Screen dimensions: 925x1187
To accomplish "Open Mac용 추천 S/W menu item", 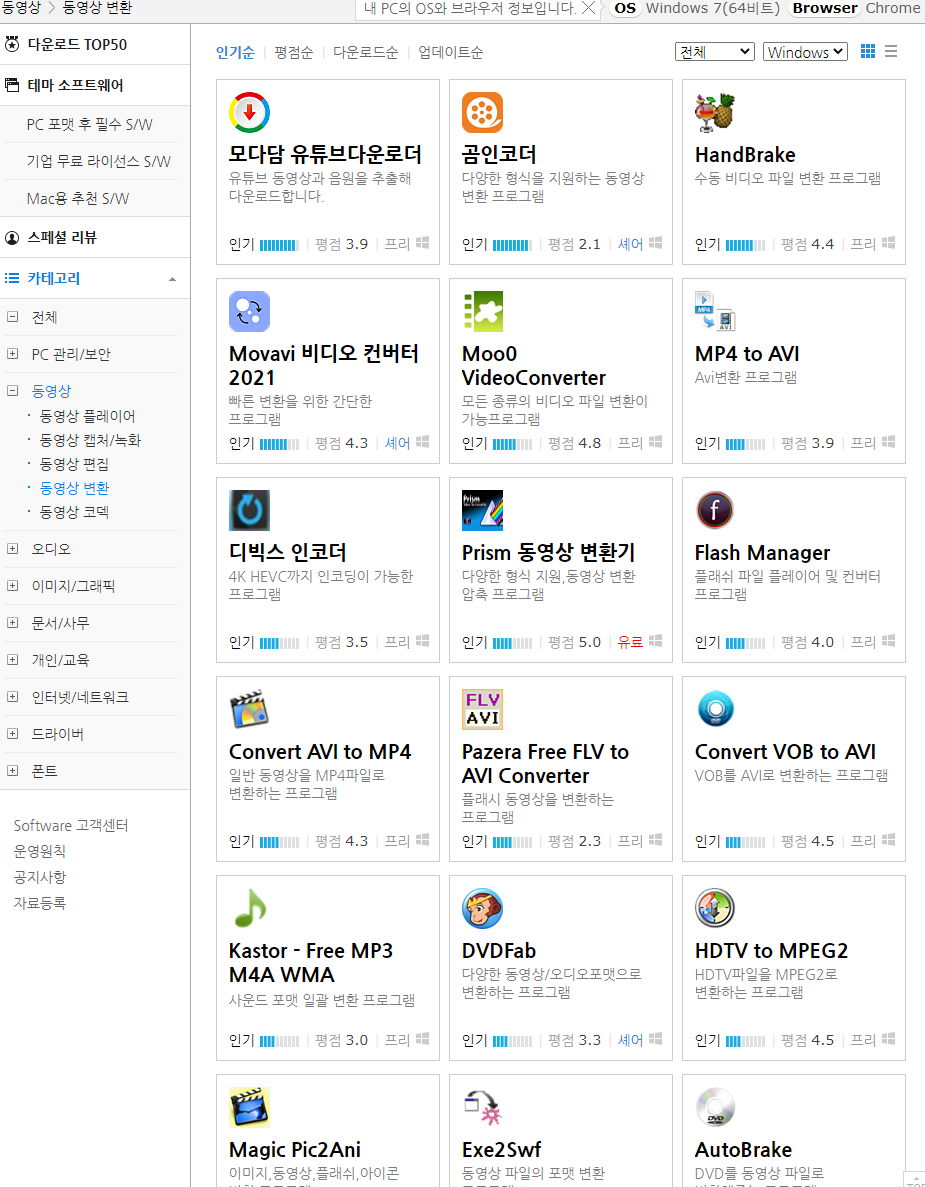I will [x=78, y=198].
